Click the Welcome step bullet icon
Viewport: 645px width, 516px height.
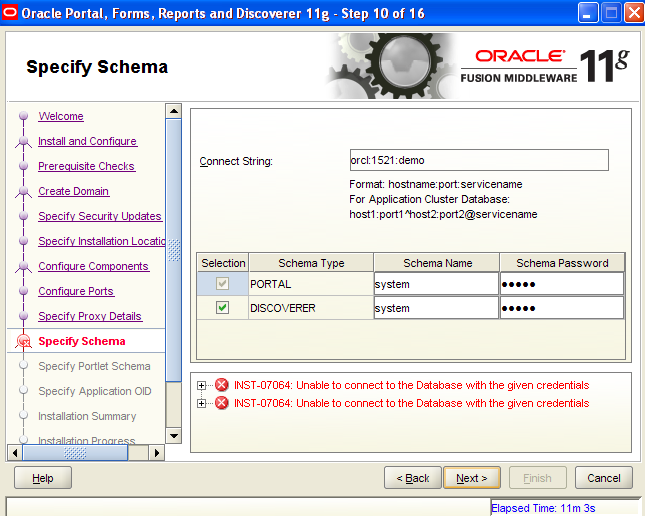pos(23,116)
